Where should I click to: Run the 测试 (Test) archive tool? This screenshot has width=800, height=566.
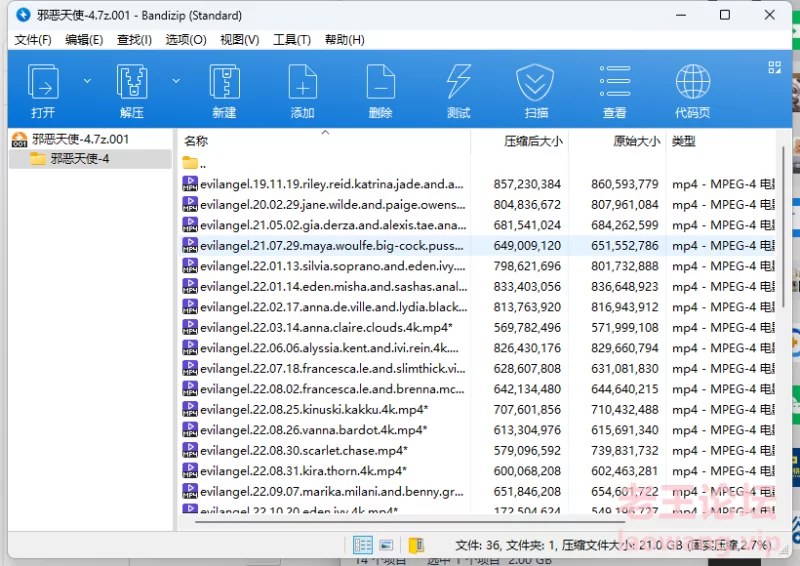tap(458, 82)
